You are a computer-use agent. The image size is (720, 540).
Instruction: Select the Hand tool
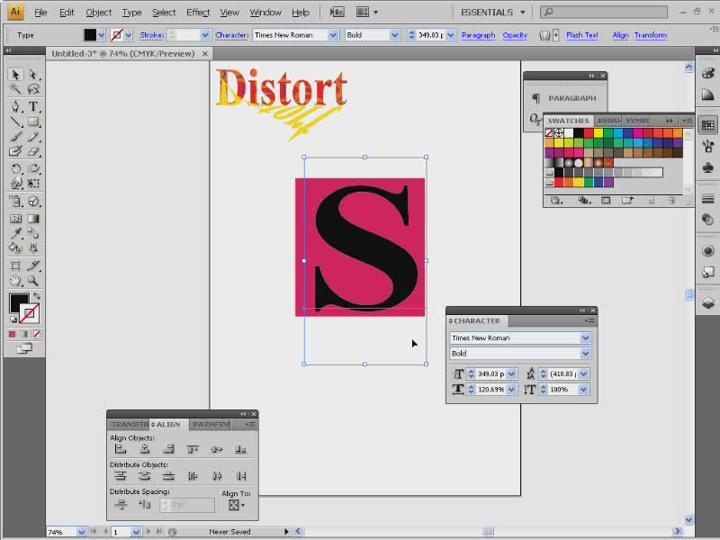pyautogui.click(x=15, y=281)
